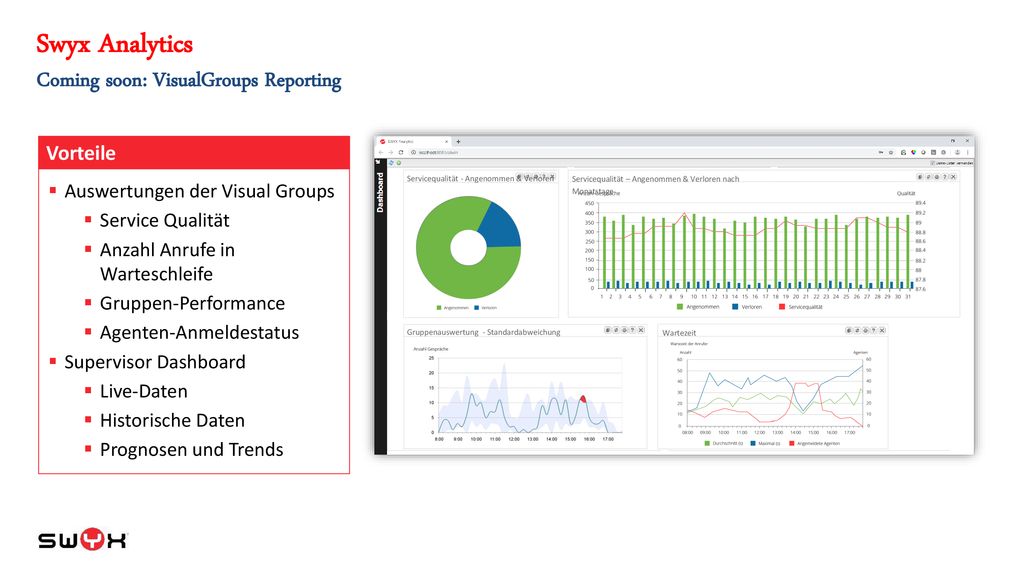Screen dimensions: 1024x576
Task: Click the 'Swyx Analytics' slide title
Action: pos(114,44)
